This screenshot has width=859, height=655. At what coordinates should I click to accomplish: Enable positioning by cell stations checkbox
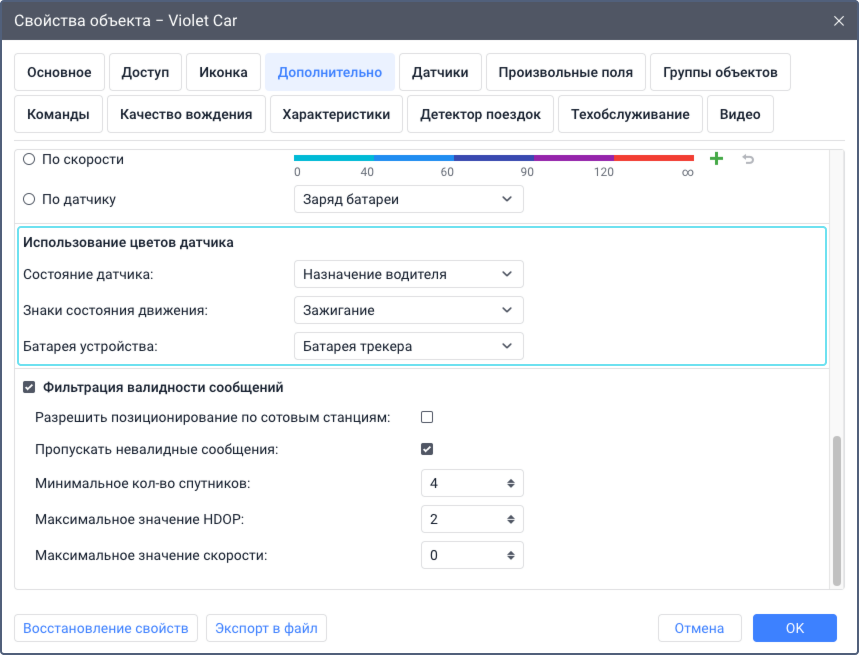pyautogui.click(x=427, y=417)
